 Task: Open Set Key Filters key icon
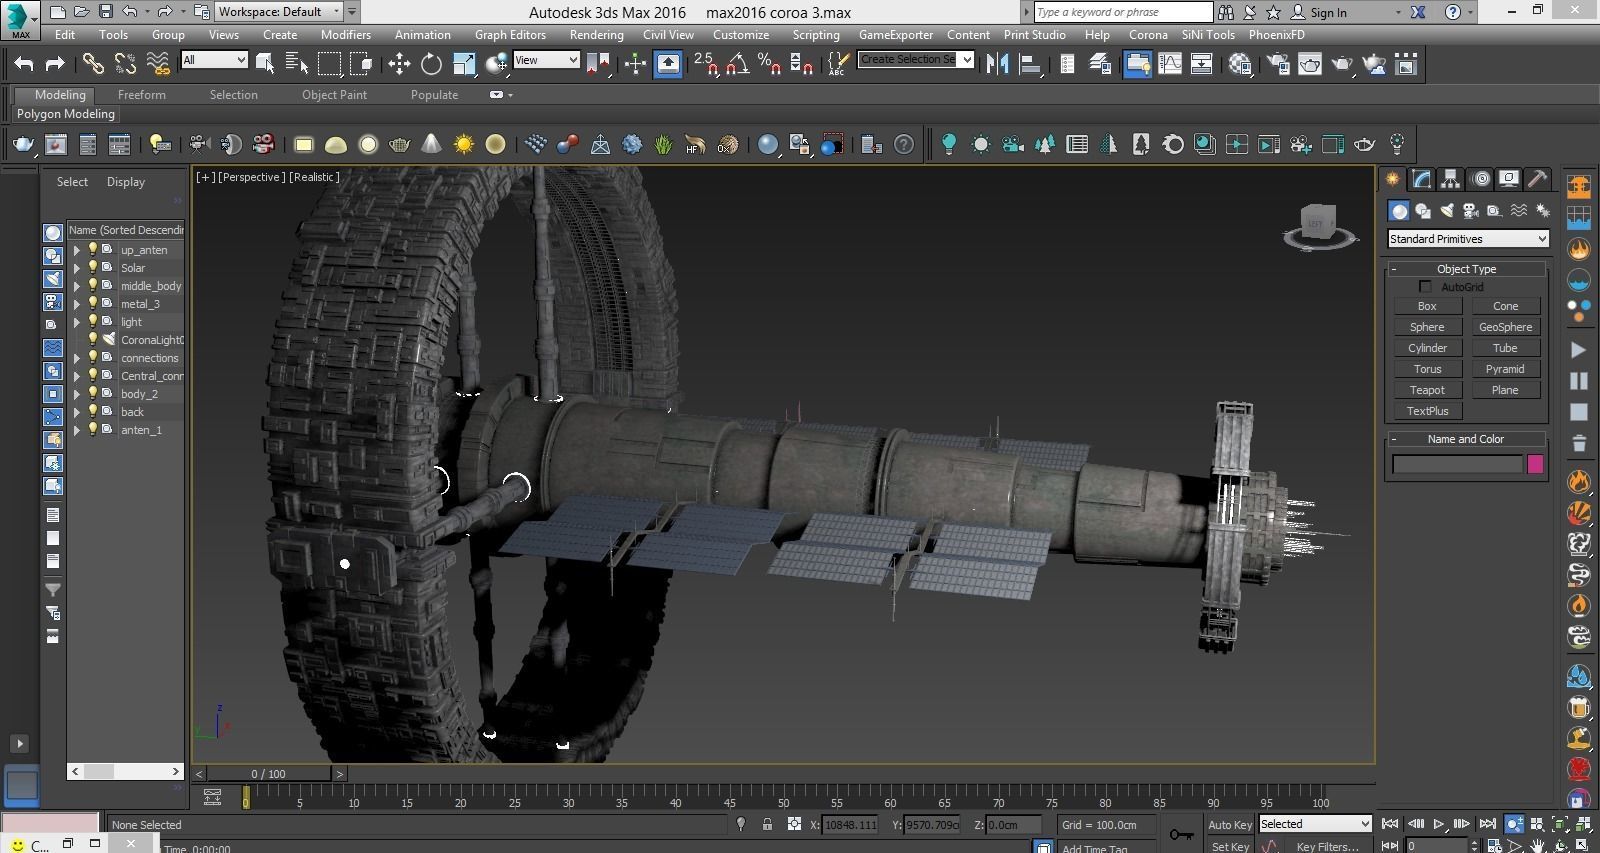pyautogui.click(x=1181, y=834)
